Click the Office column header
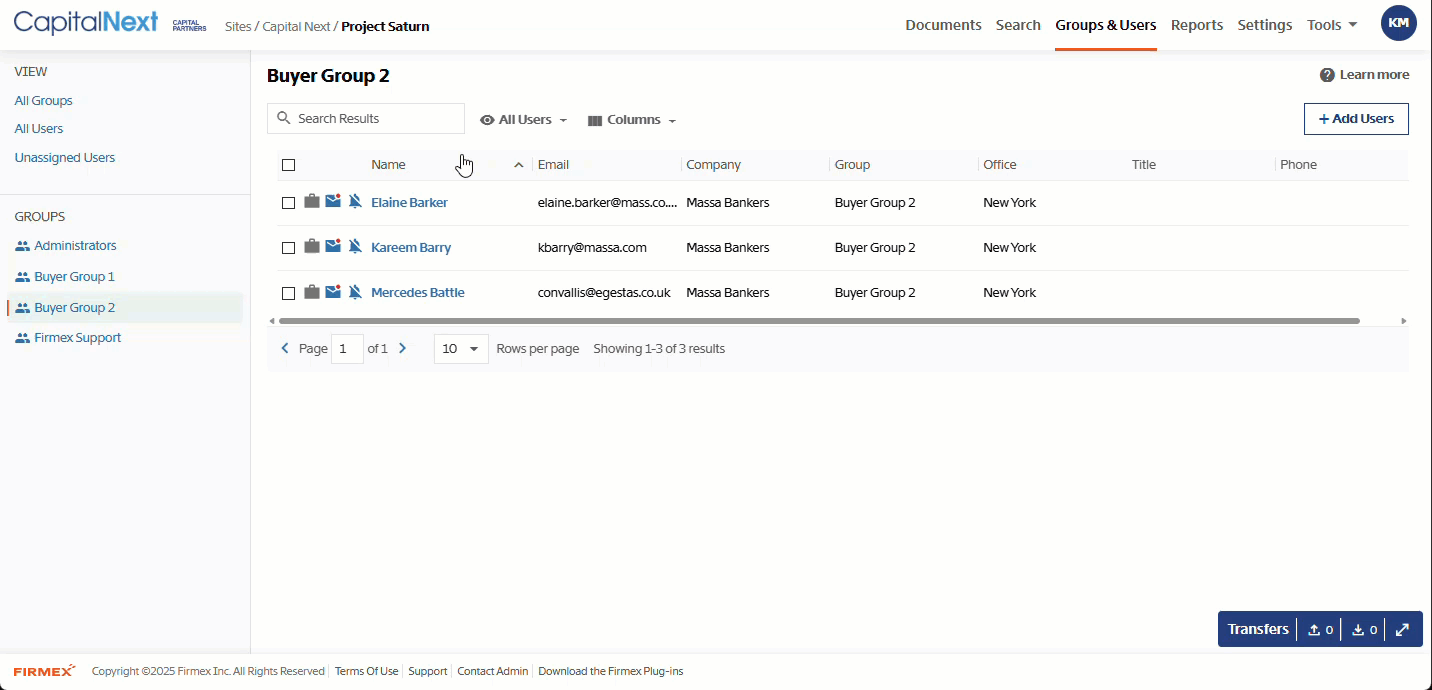1432x690 pixels. [1000, 165]
